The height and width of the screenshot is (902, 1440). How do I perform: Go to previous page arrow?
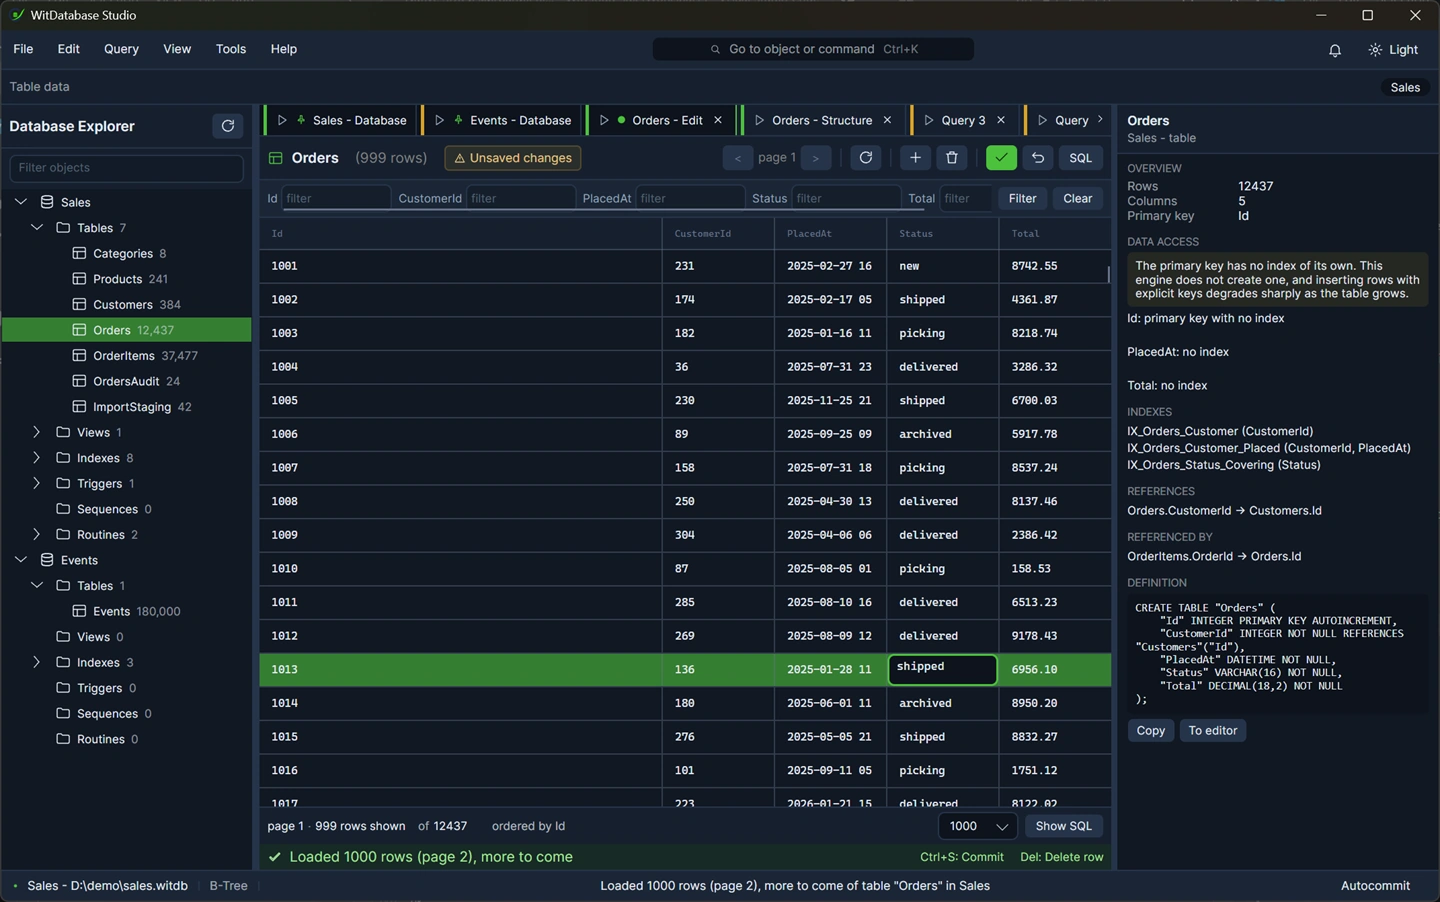738,158
